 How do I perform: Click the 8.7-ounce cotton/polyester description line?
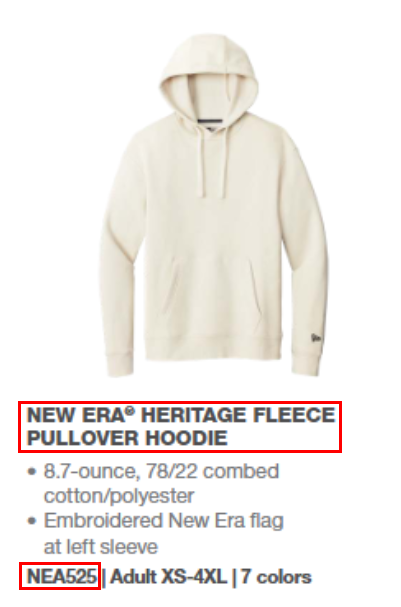pyautogui.click(x=161, y=483)
